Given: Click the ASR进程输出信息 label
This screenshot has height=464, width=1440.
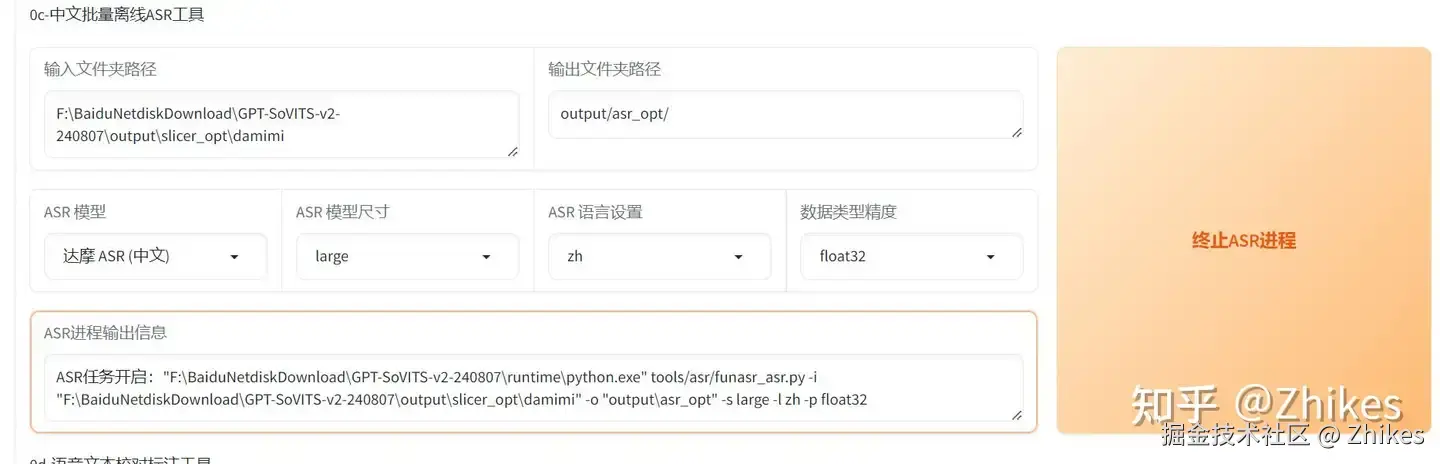Looking at the screenshot, I should tap(105, 332).
